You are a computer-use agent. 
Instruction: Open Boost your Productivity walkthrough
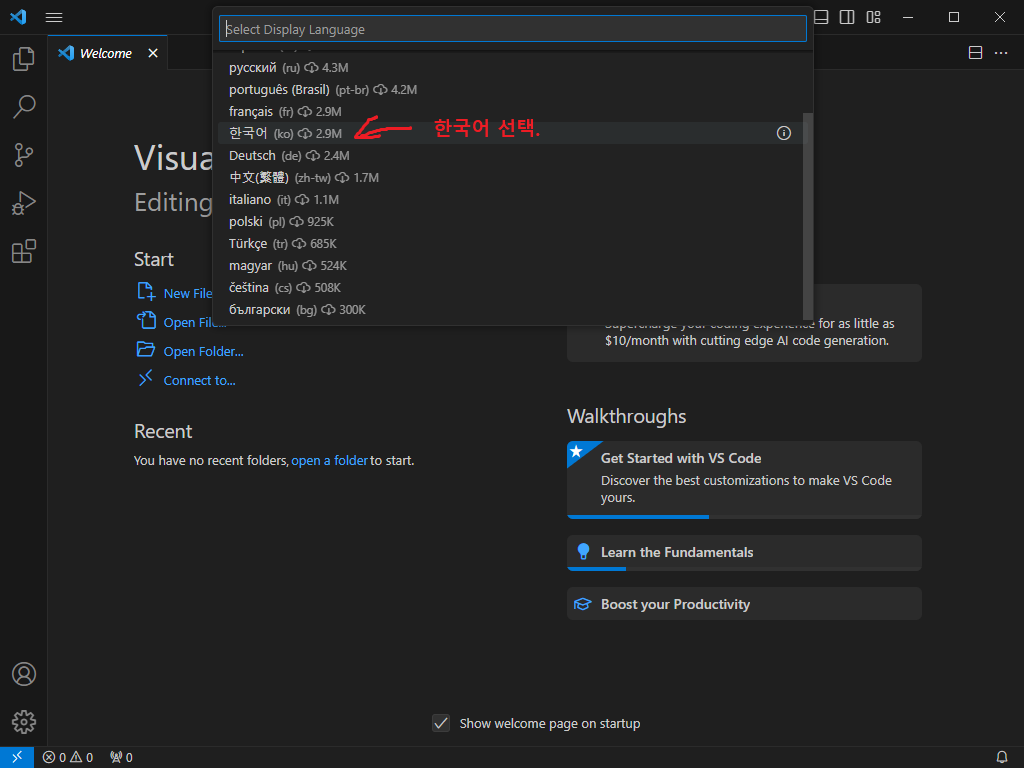pyautogui.click(x=744, y=604)
